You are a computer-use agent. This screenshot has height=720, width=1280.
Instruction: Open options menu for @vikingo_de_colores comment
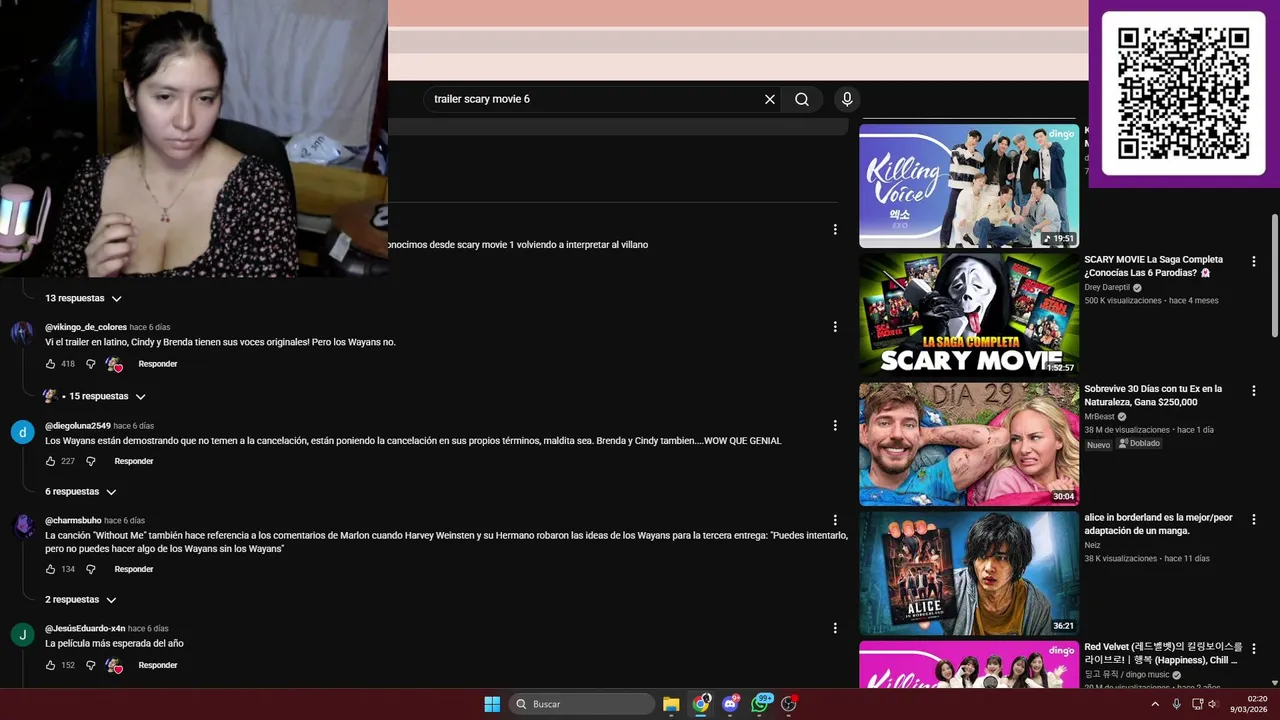pos(835,327)
